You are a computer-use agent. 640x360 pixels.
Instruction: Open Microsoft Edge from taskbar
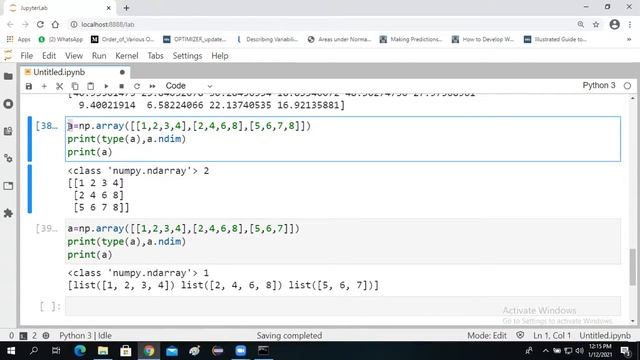[x=80, y=351]
